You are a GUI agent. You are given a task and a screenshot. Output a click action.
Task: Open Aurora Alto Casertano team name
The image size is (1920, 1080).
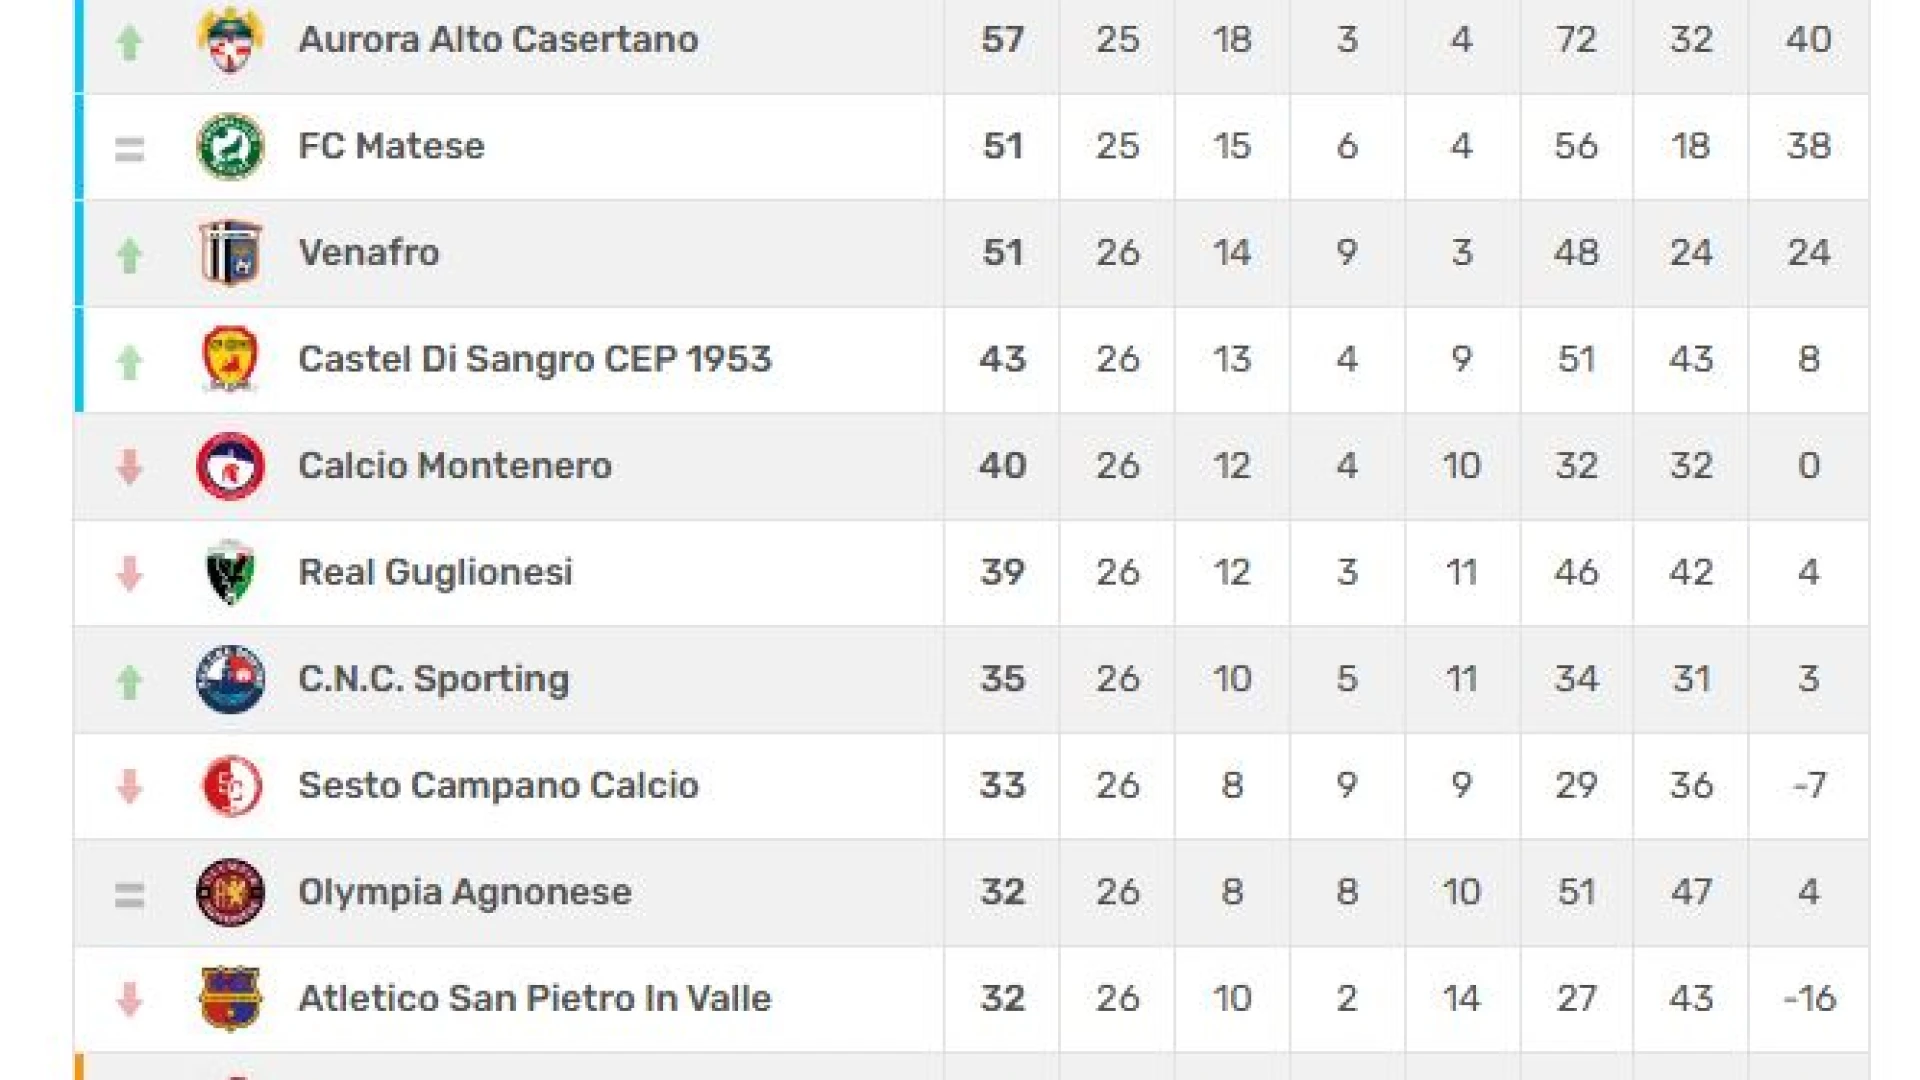tap(498, 40)
